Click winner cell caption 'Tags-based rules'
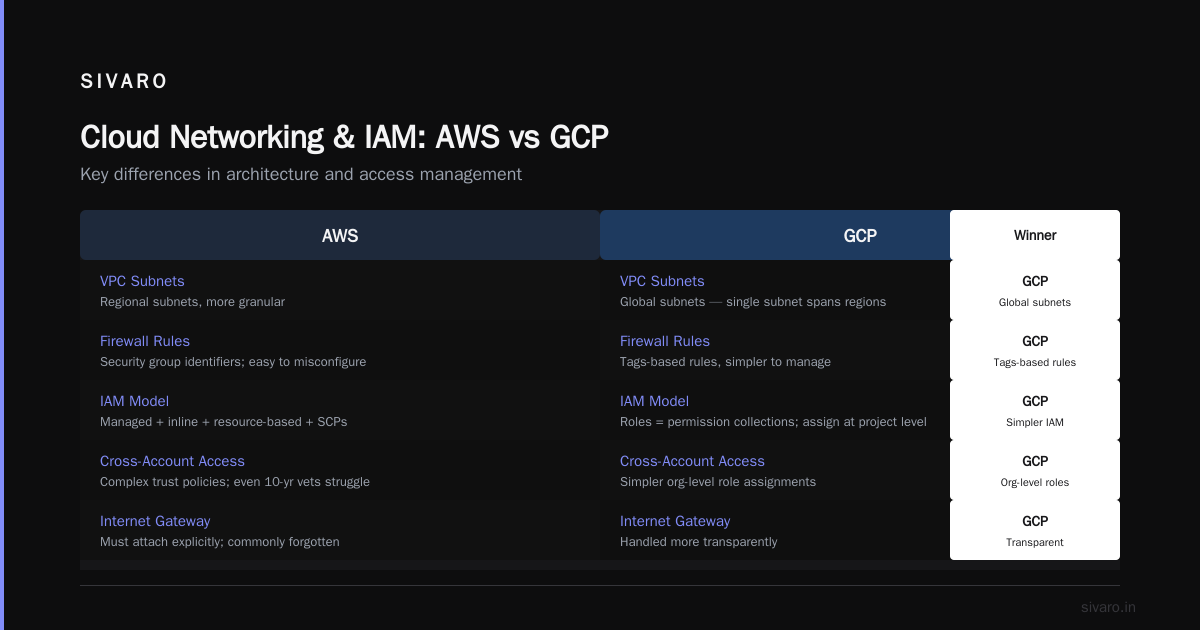 pyautogui.click(x=1035, y=363)
